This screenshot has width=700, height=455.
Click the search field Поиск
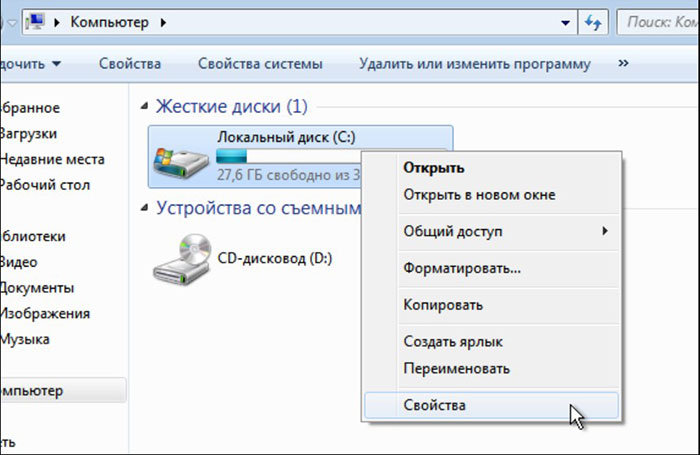pos(658,22)
